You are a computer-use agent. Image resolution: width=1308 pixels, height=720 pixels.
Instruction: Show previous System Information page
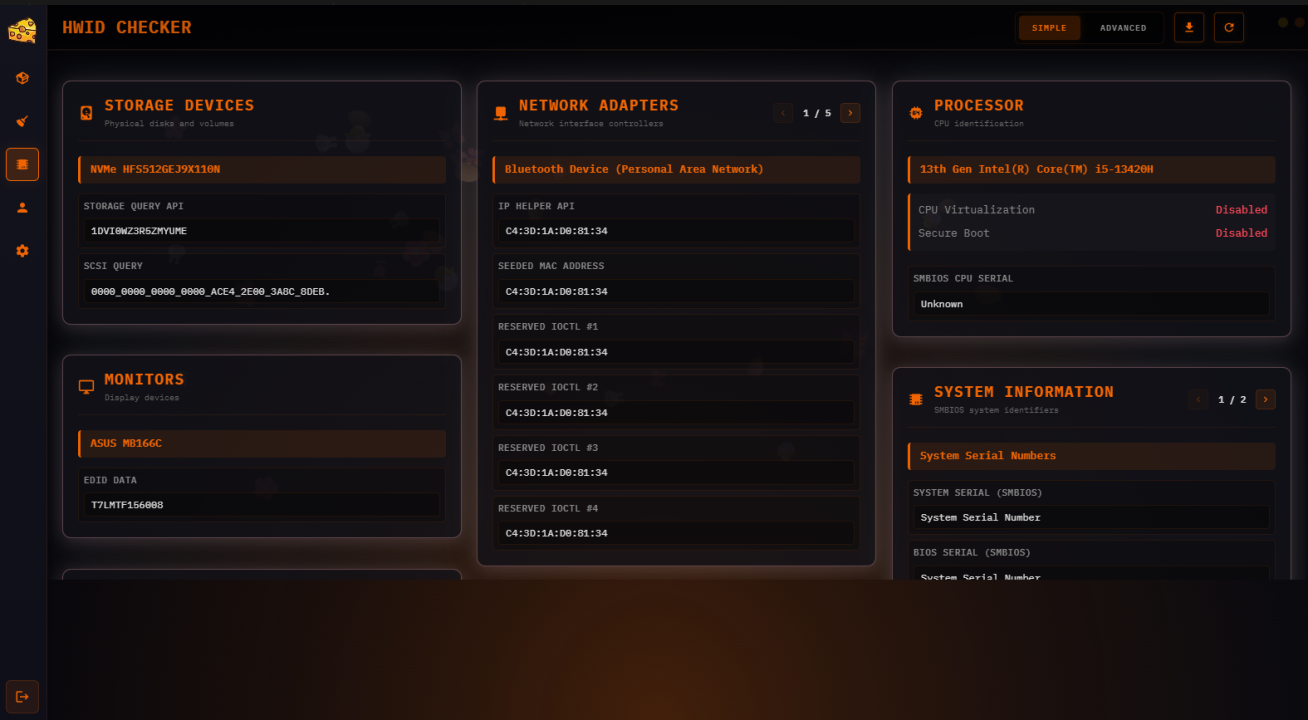[x=1198, y=400]
